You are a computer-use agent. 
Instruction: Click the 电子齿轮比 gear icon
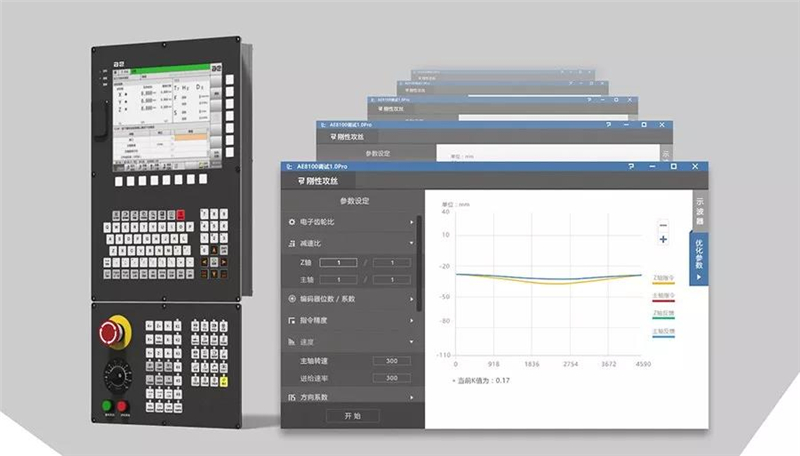pyautogui.click(x=291, y=221)
